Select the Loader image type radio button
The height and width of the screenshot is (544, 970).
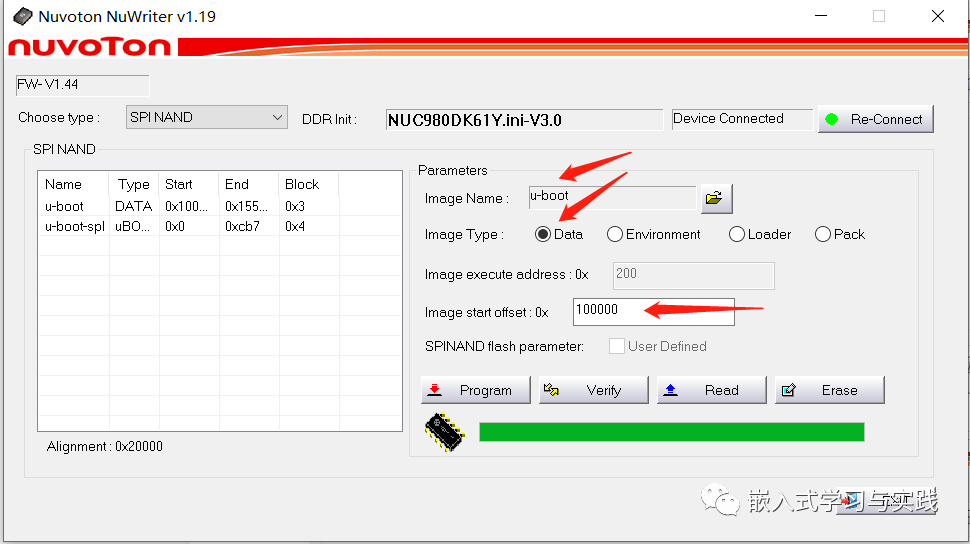click(736, 234)
